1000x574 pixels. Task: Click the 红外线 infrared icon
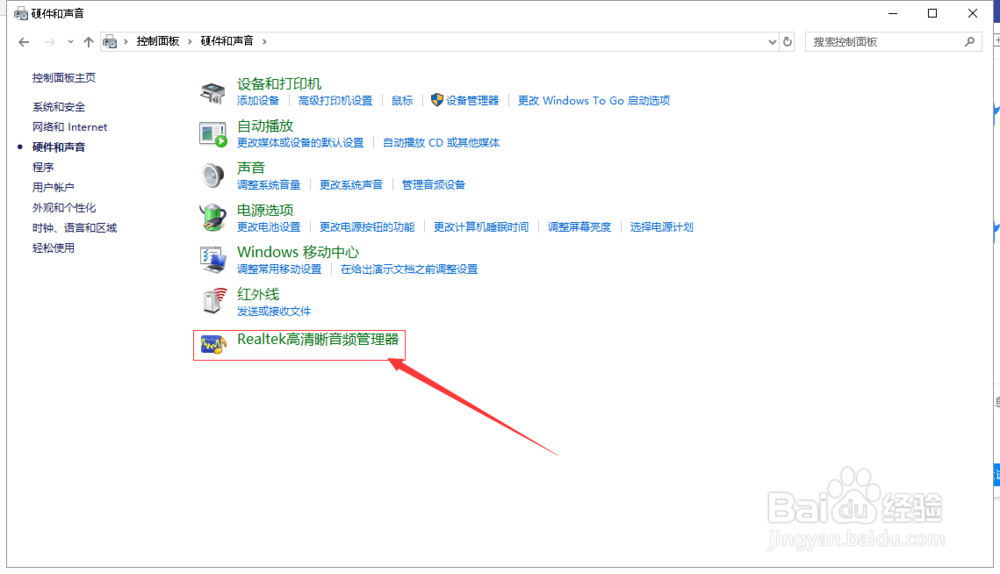pos(214,301)
